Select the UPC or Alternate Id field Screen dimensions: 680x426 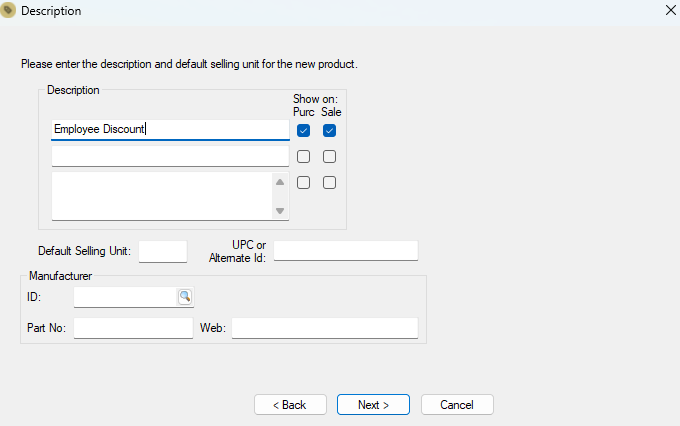(346, 251)
